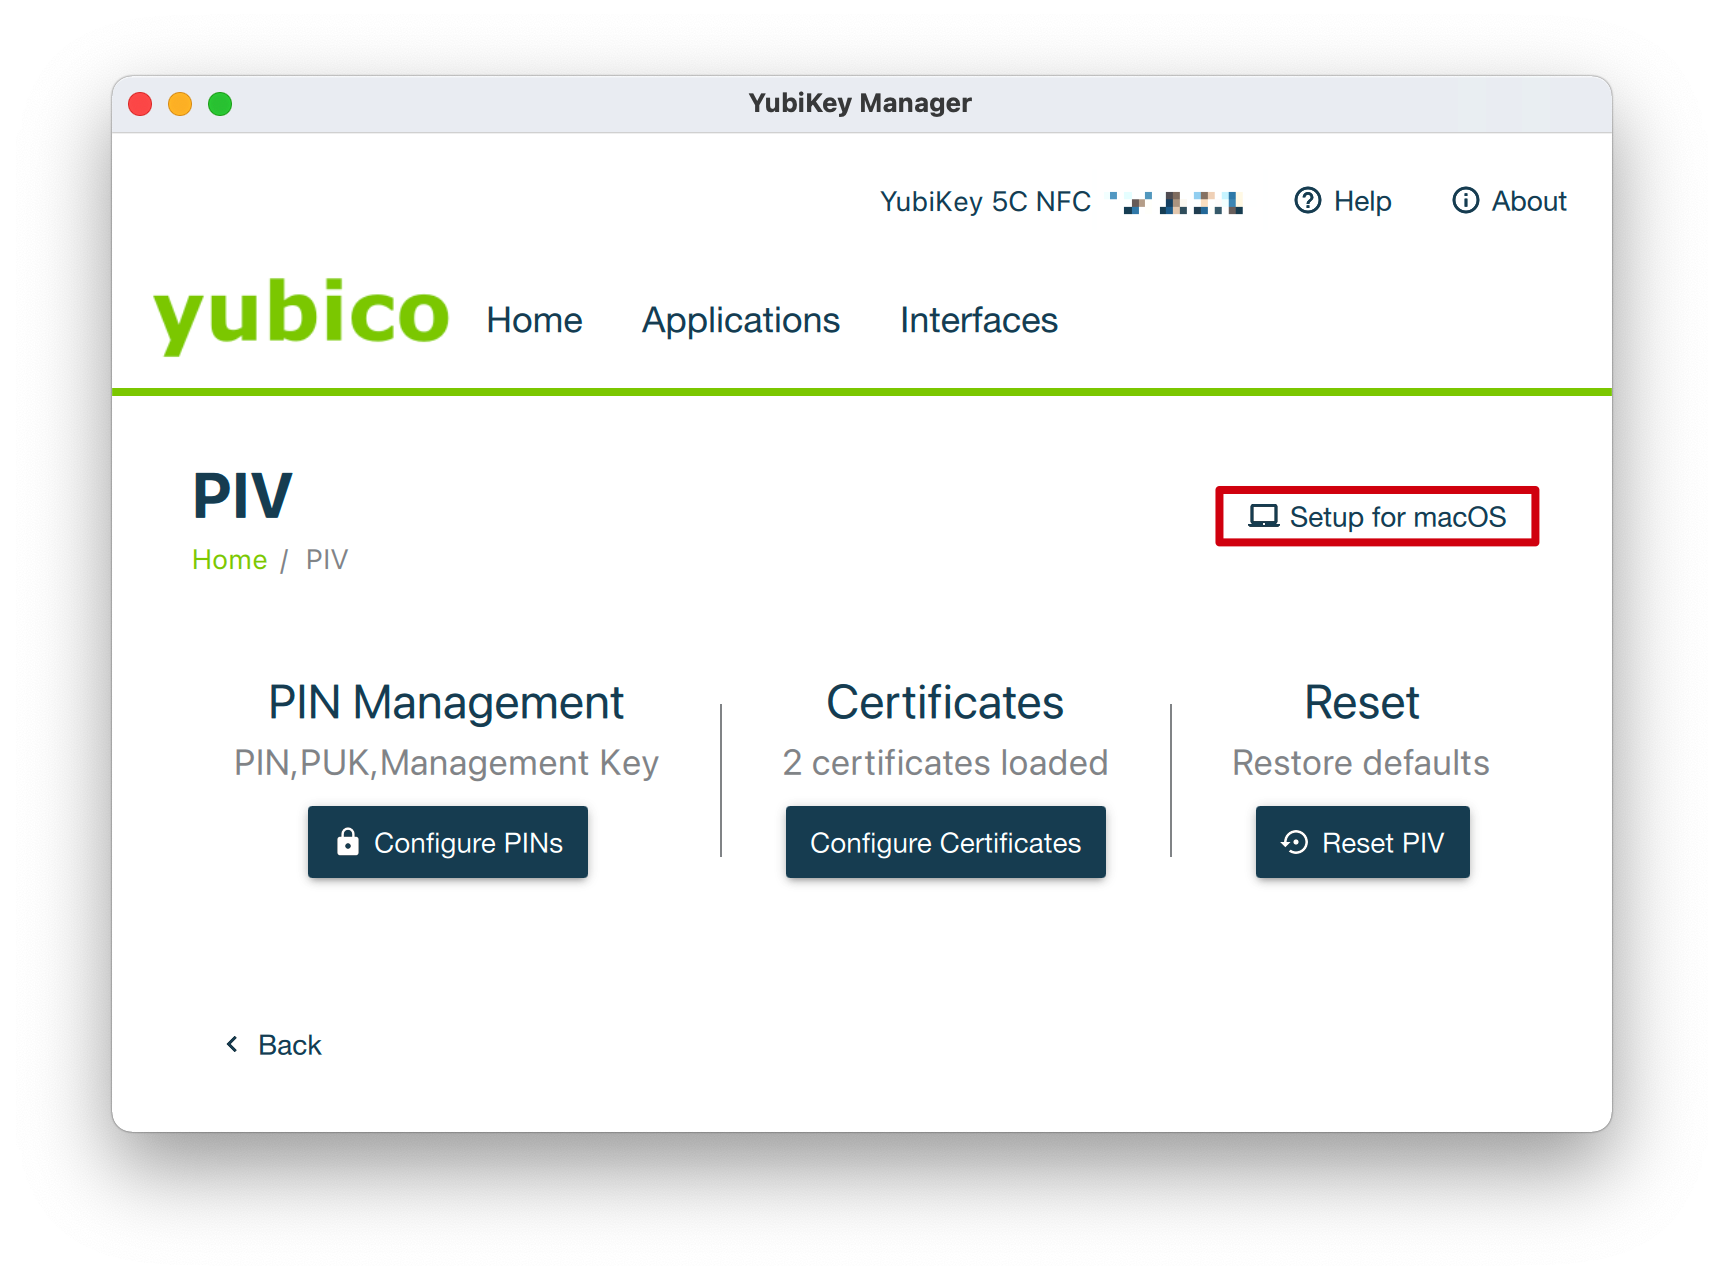This screenshot has width=1724, height=1280.
Task: Click the Configure Certificates button
Action: click(946, 842)
